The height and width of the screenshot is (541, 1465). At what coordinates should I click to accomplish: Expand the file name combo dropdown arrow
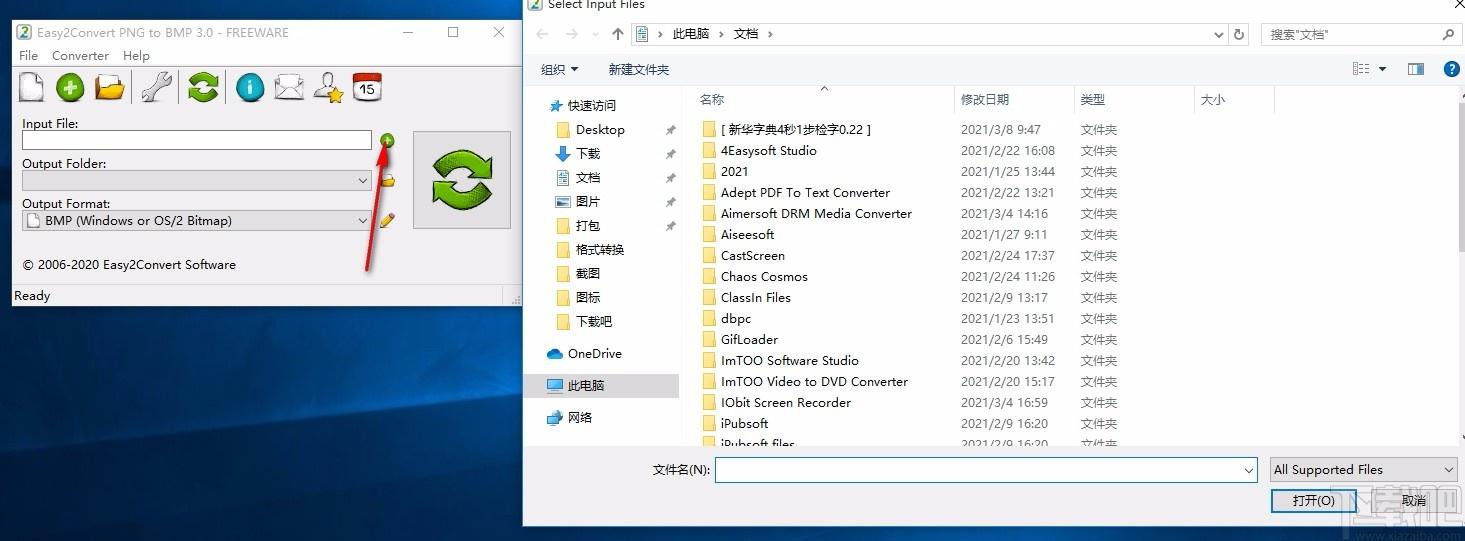1248,469
